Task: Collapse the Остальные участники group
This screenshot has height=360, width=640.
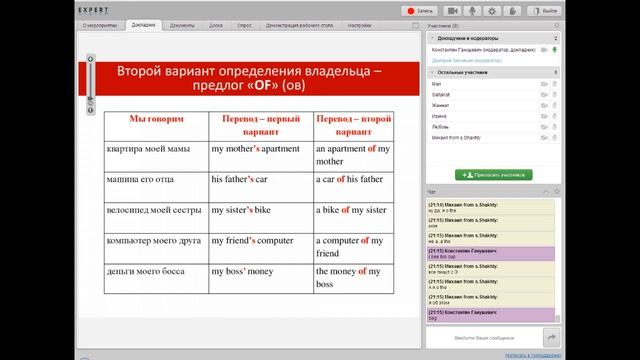Action: (432, 73)
